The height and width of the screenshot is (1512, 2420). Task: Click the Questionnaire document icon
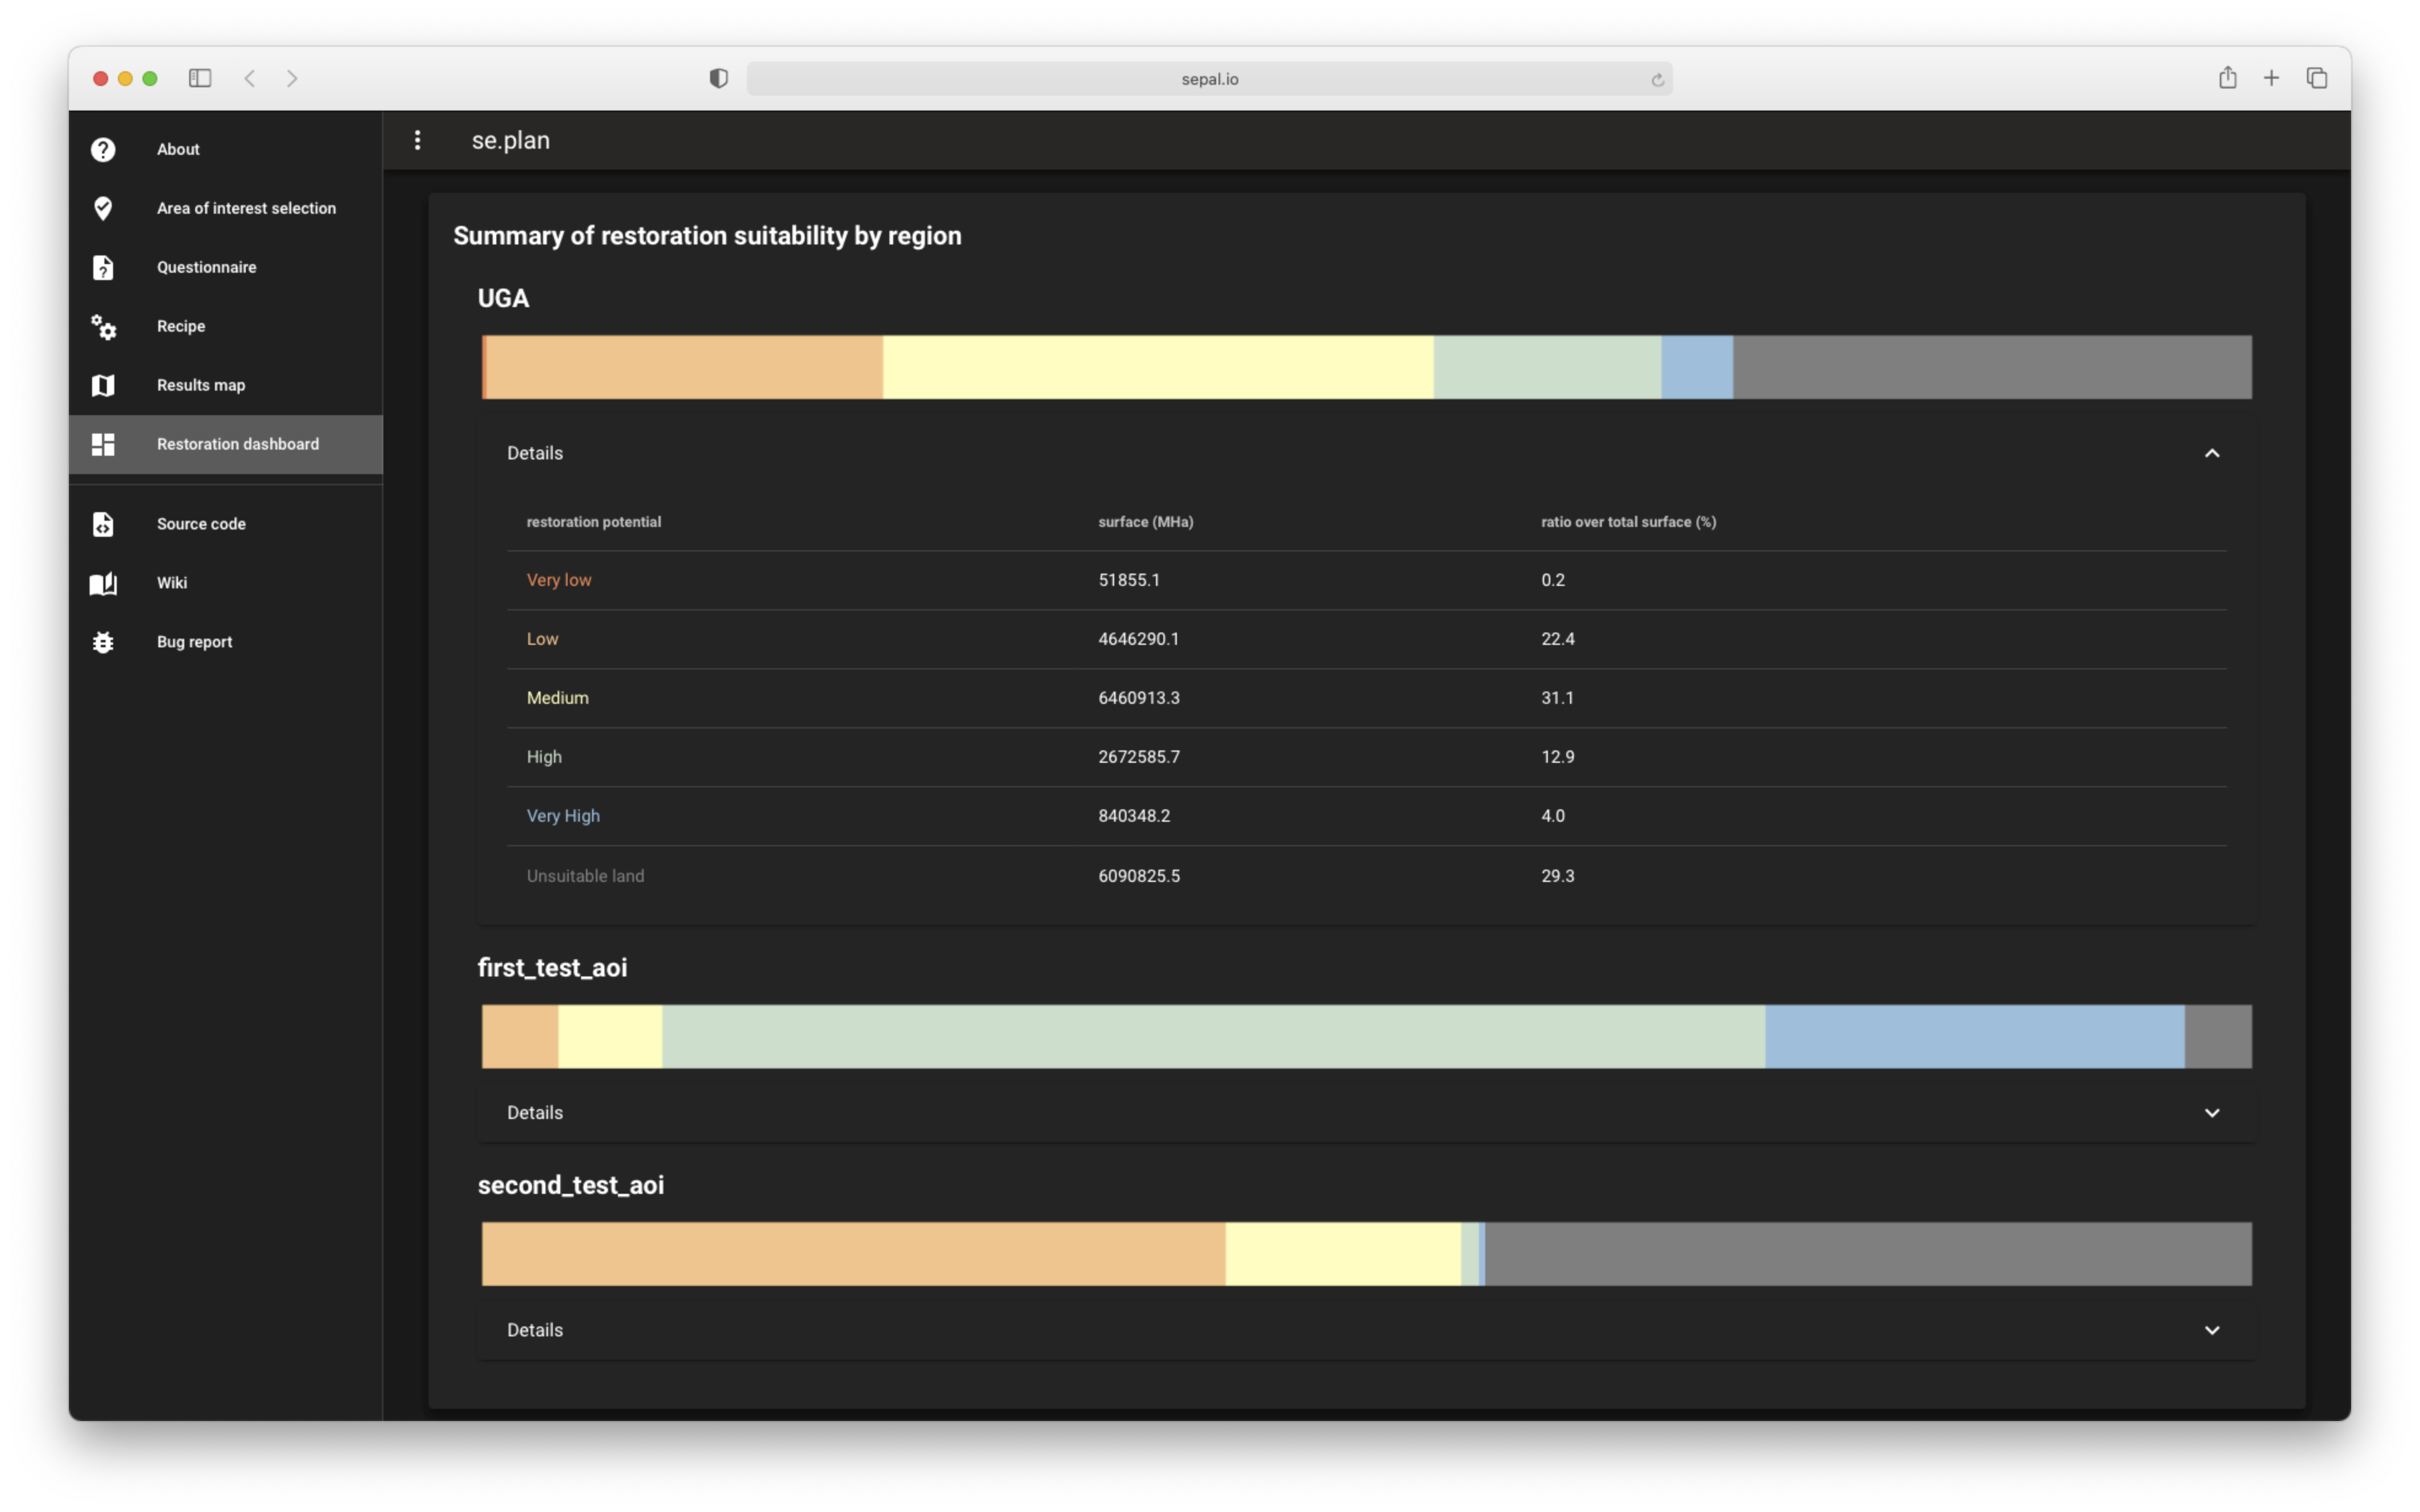[x=103, y=267]
